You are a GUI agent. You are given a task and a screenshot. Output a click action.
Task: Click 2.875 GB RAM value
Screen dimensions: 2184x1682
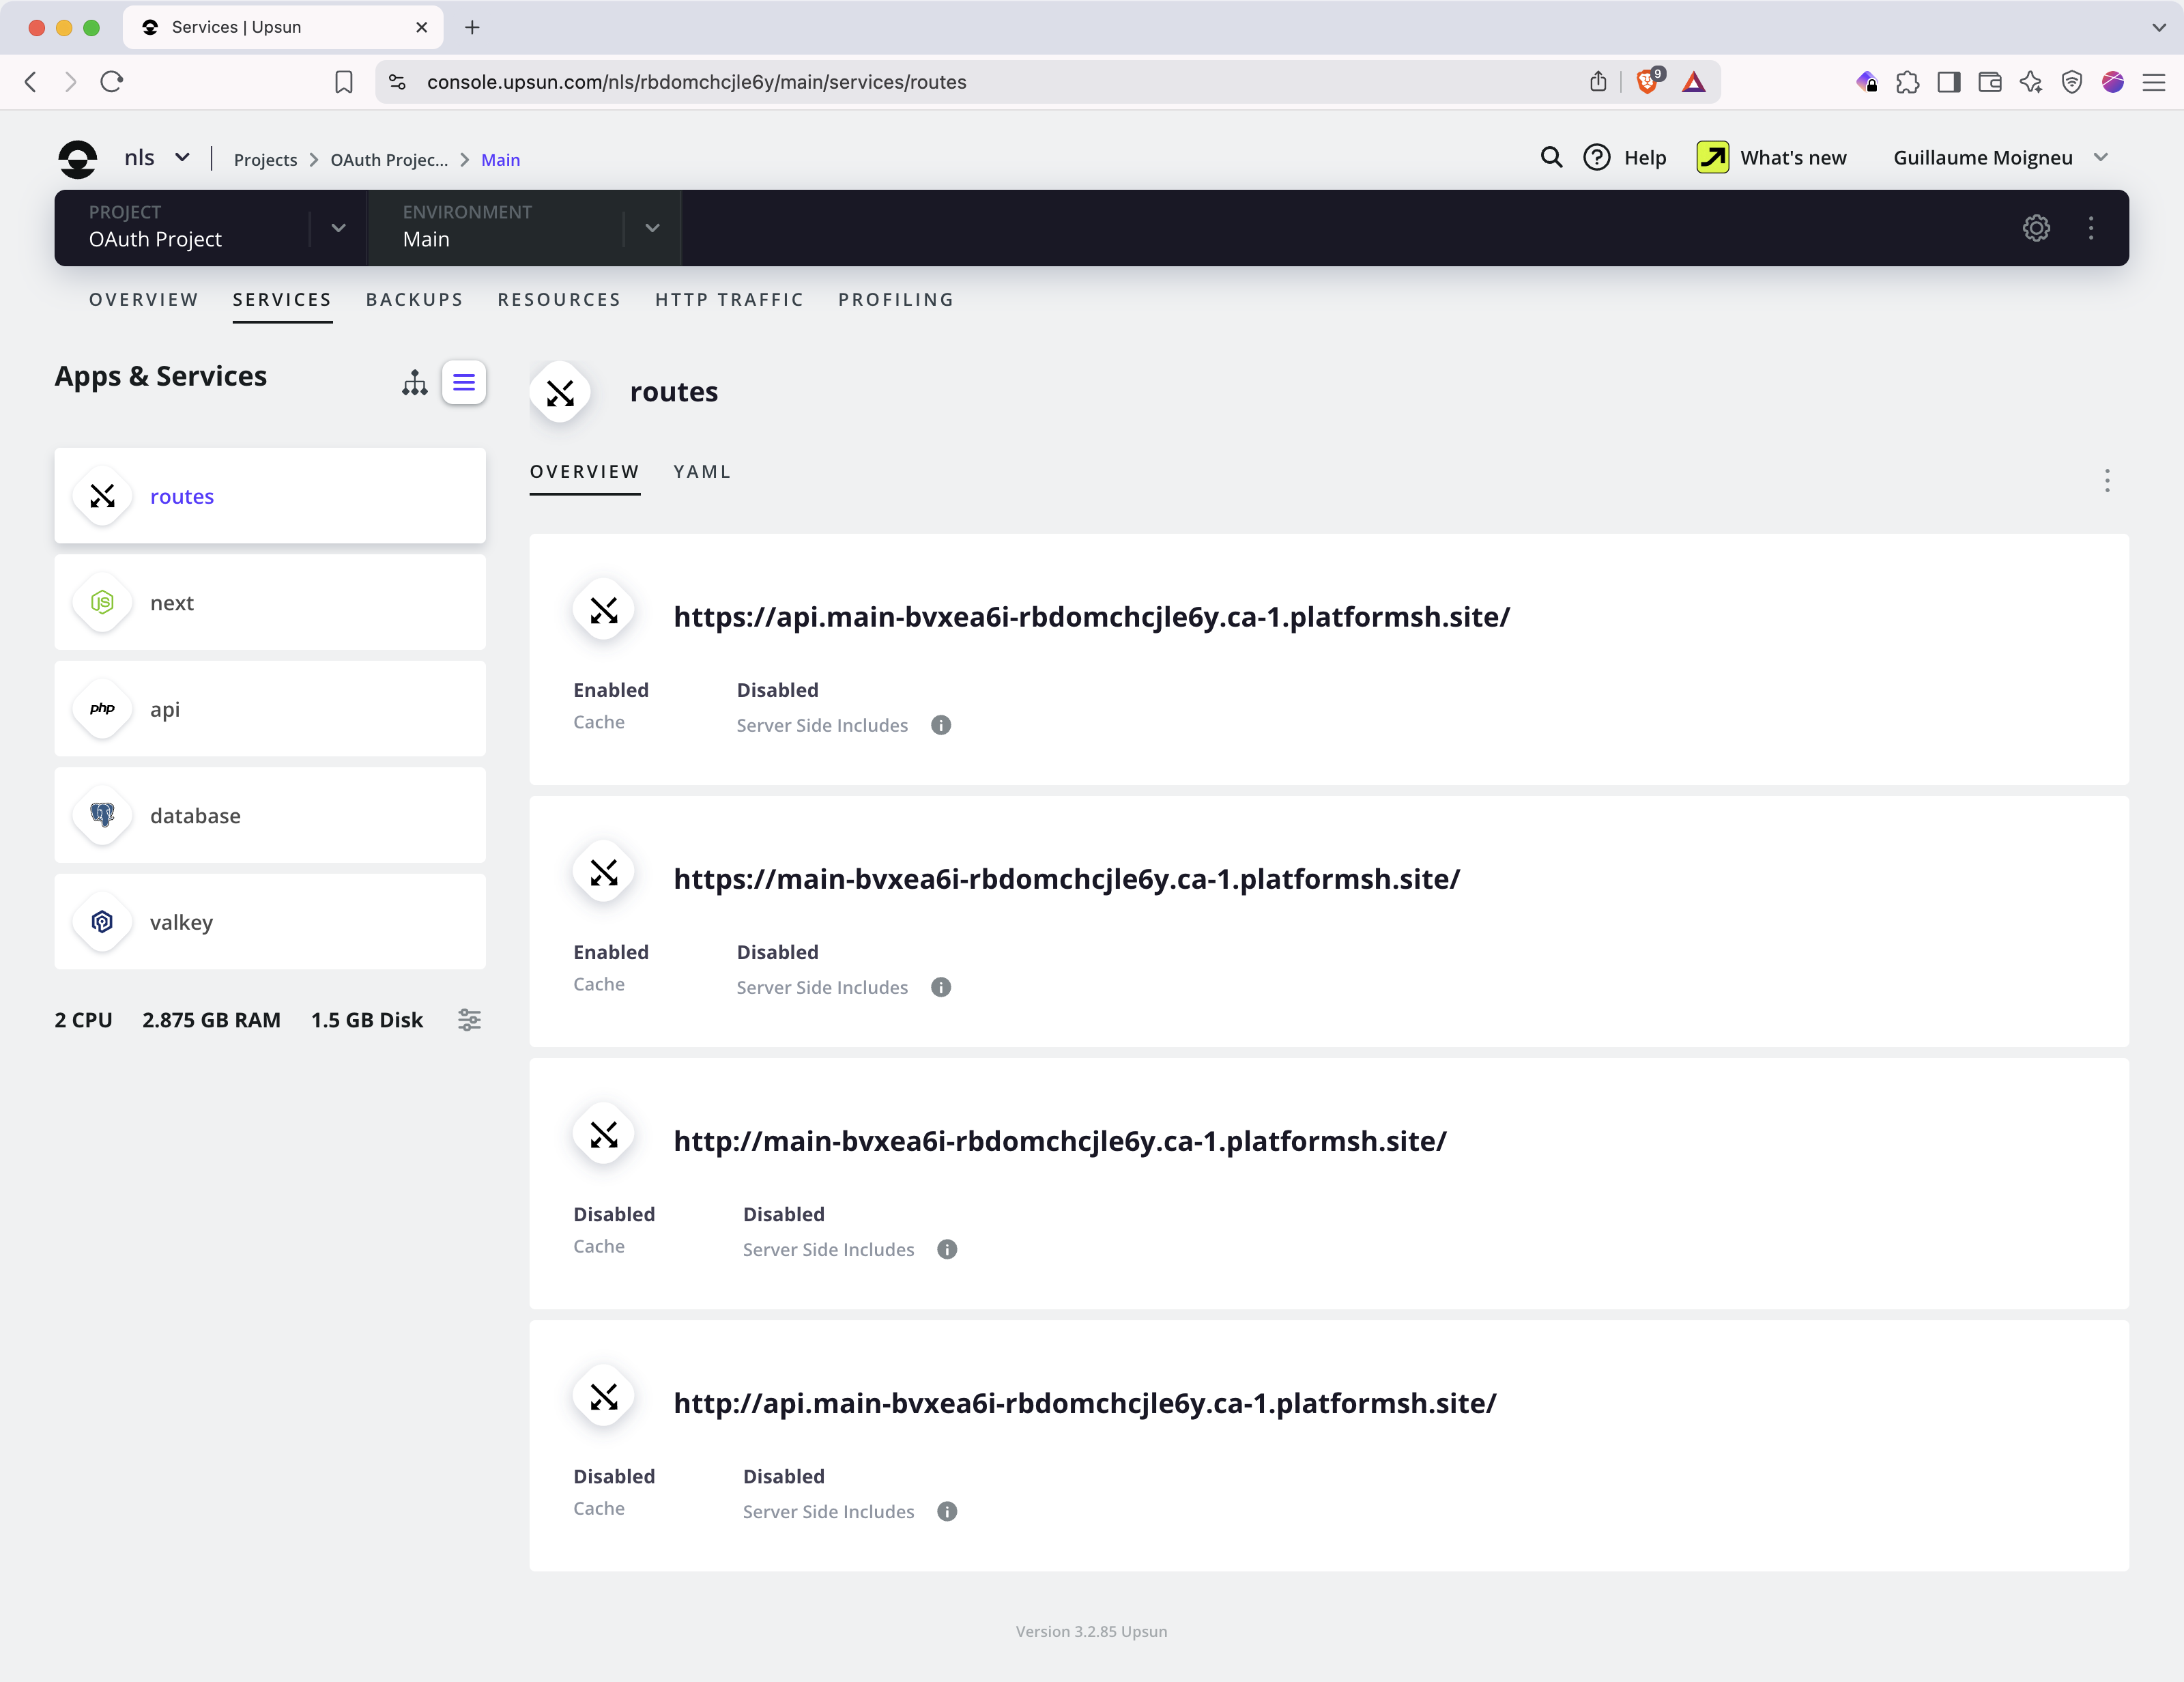(211, 1019)
